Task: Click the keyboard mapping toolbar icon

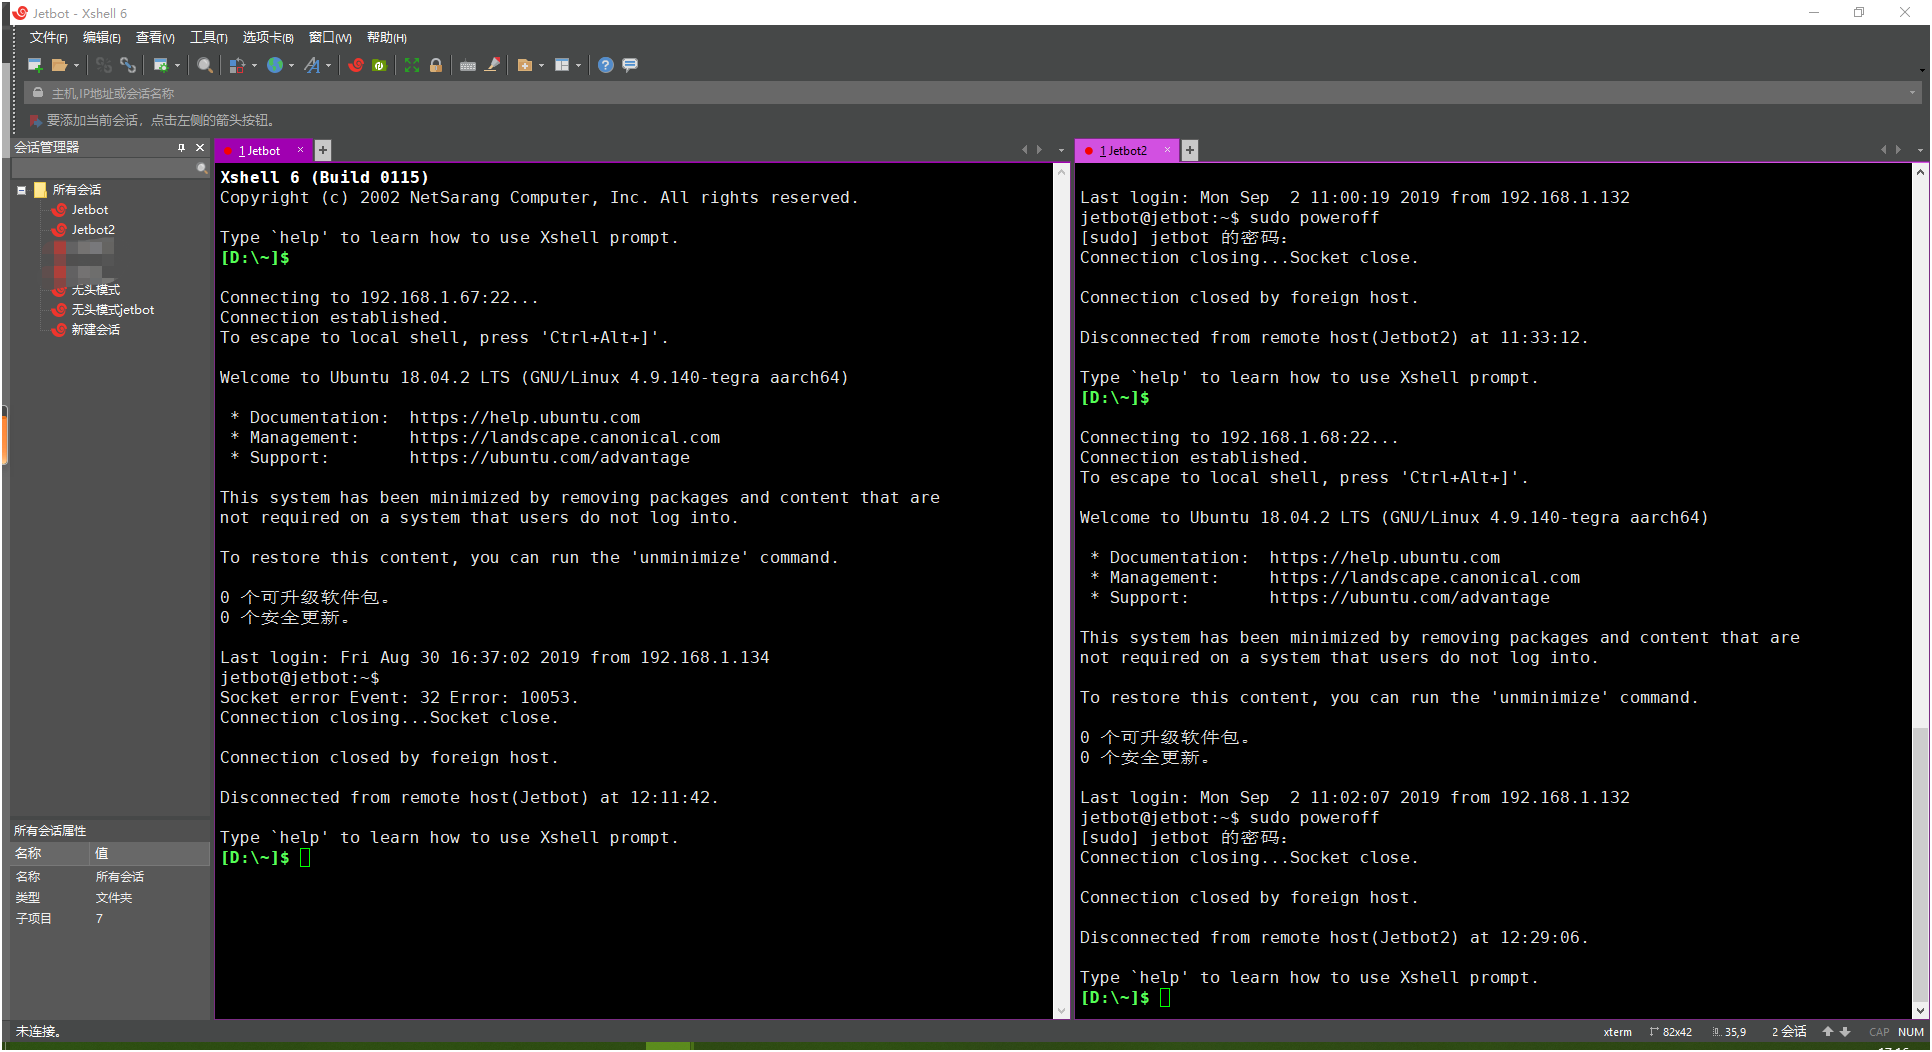Action: [468, 65]
